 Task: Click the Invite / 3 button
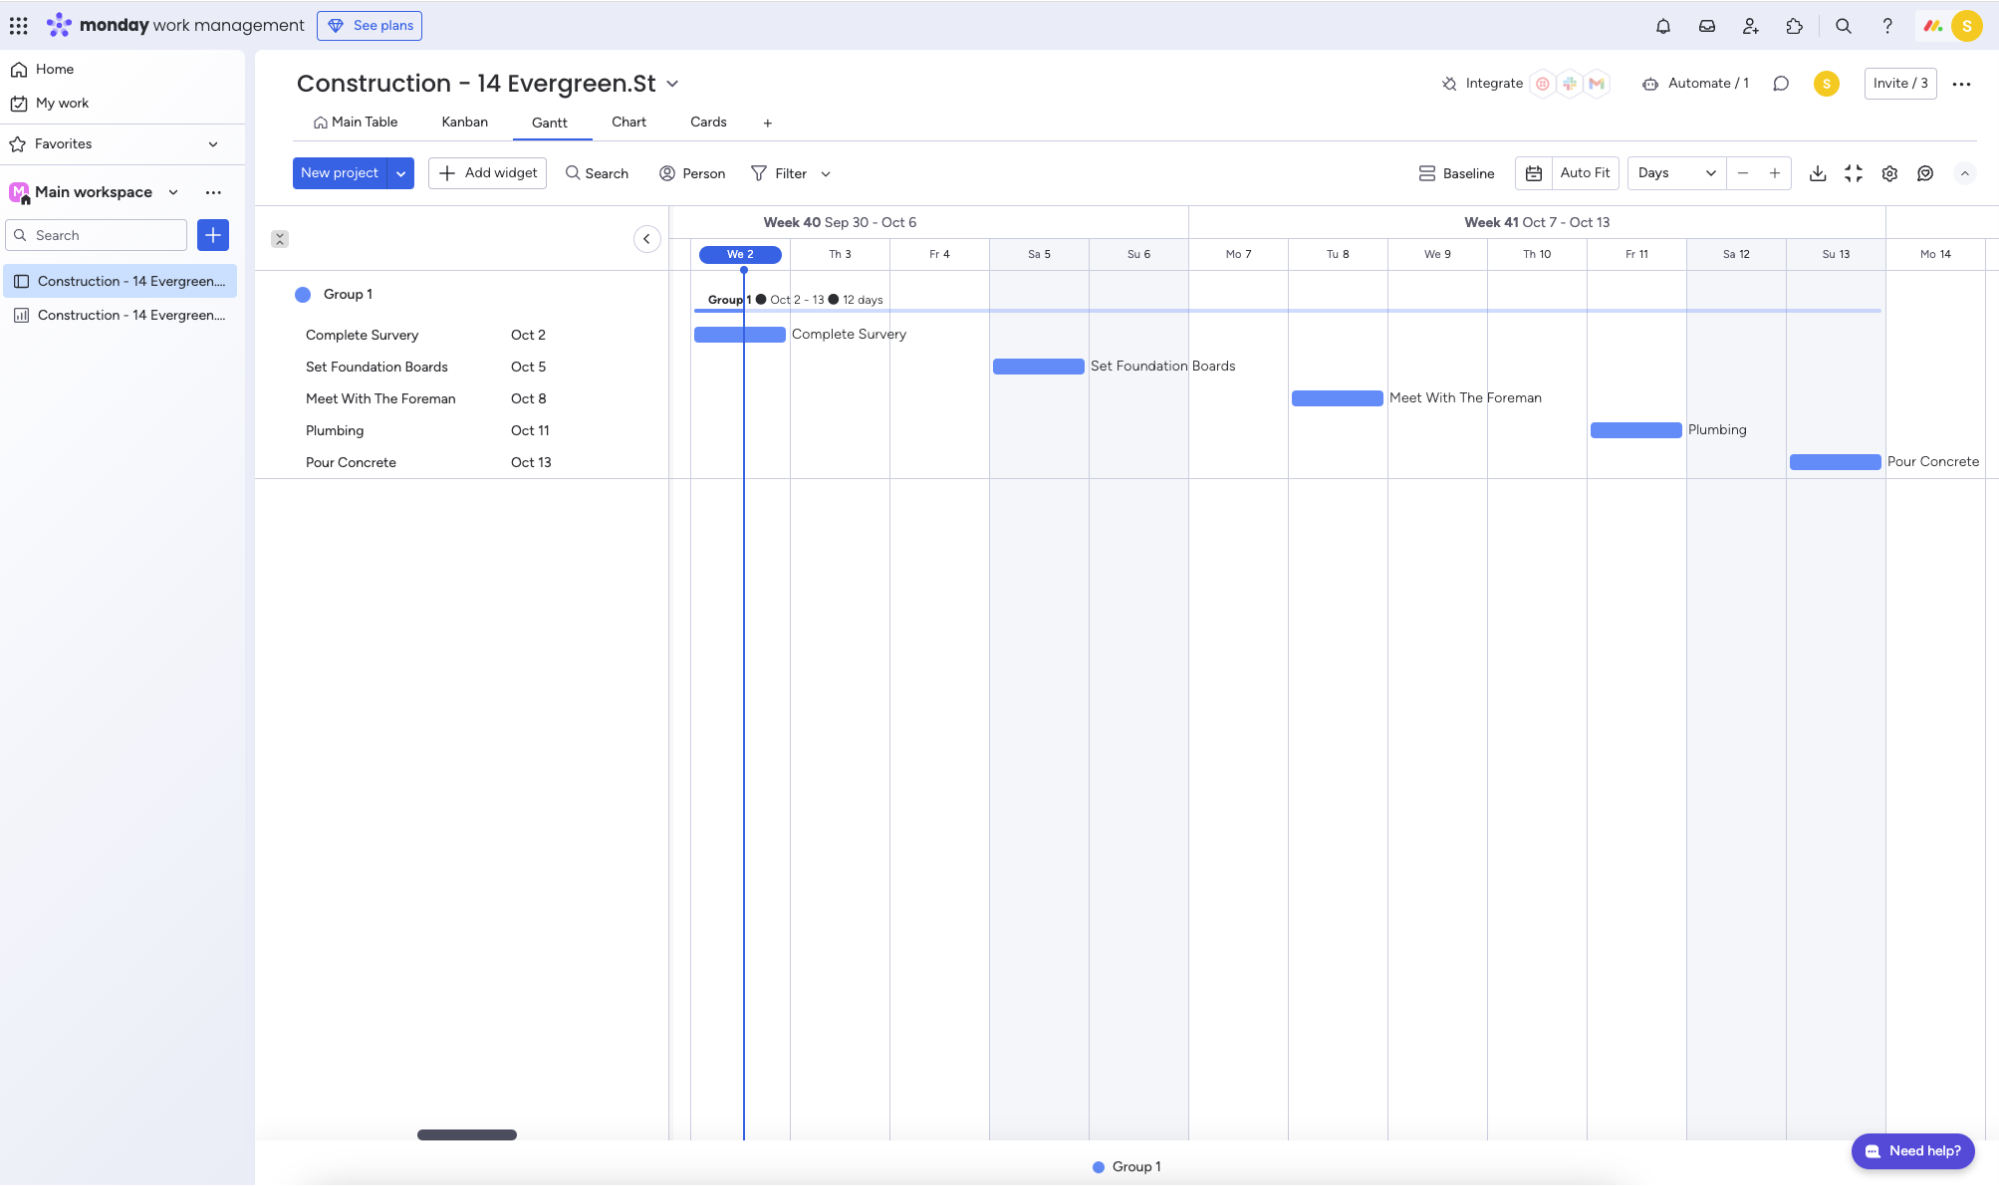tap(1899, 83)
